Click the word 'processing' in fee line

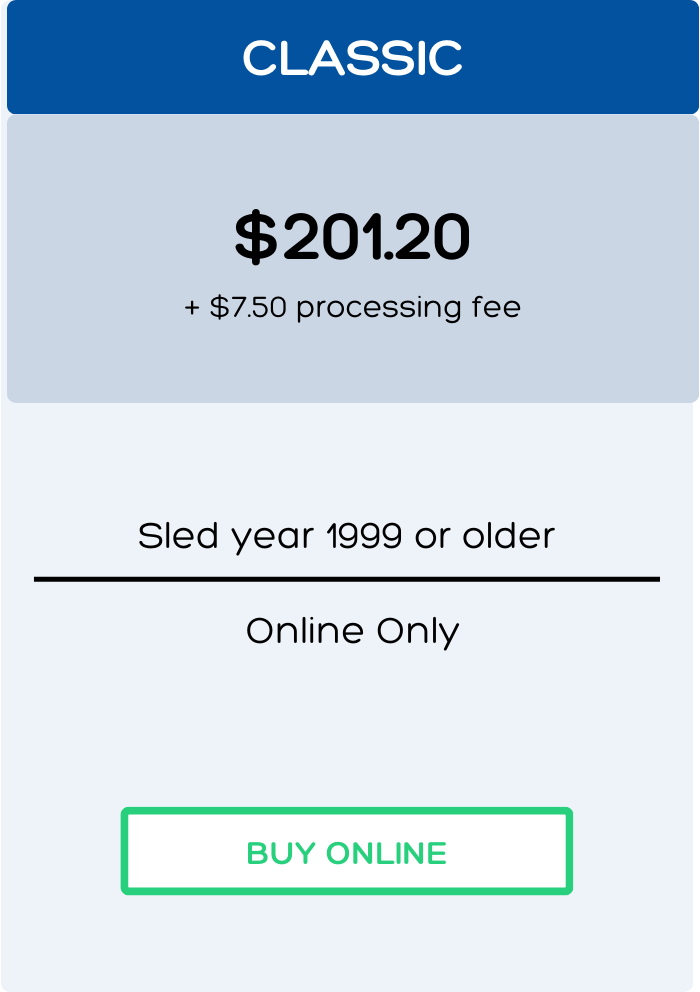380,309
